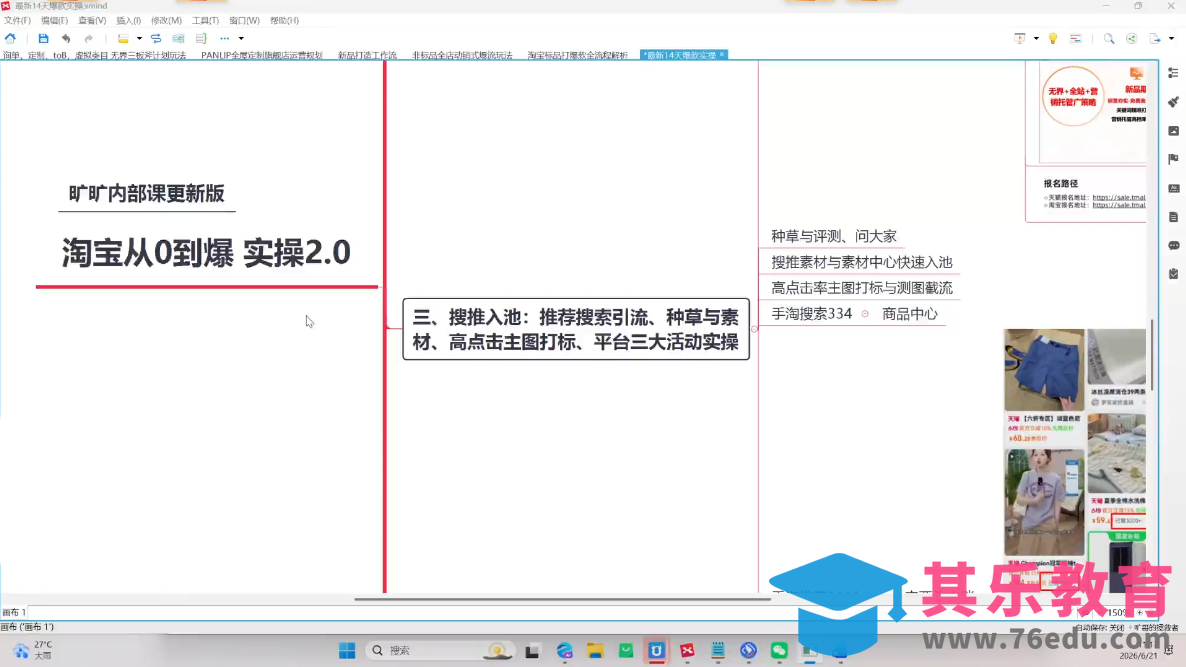Open the Outline side panel

tap(1173, 73)
